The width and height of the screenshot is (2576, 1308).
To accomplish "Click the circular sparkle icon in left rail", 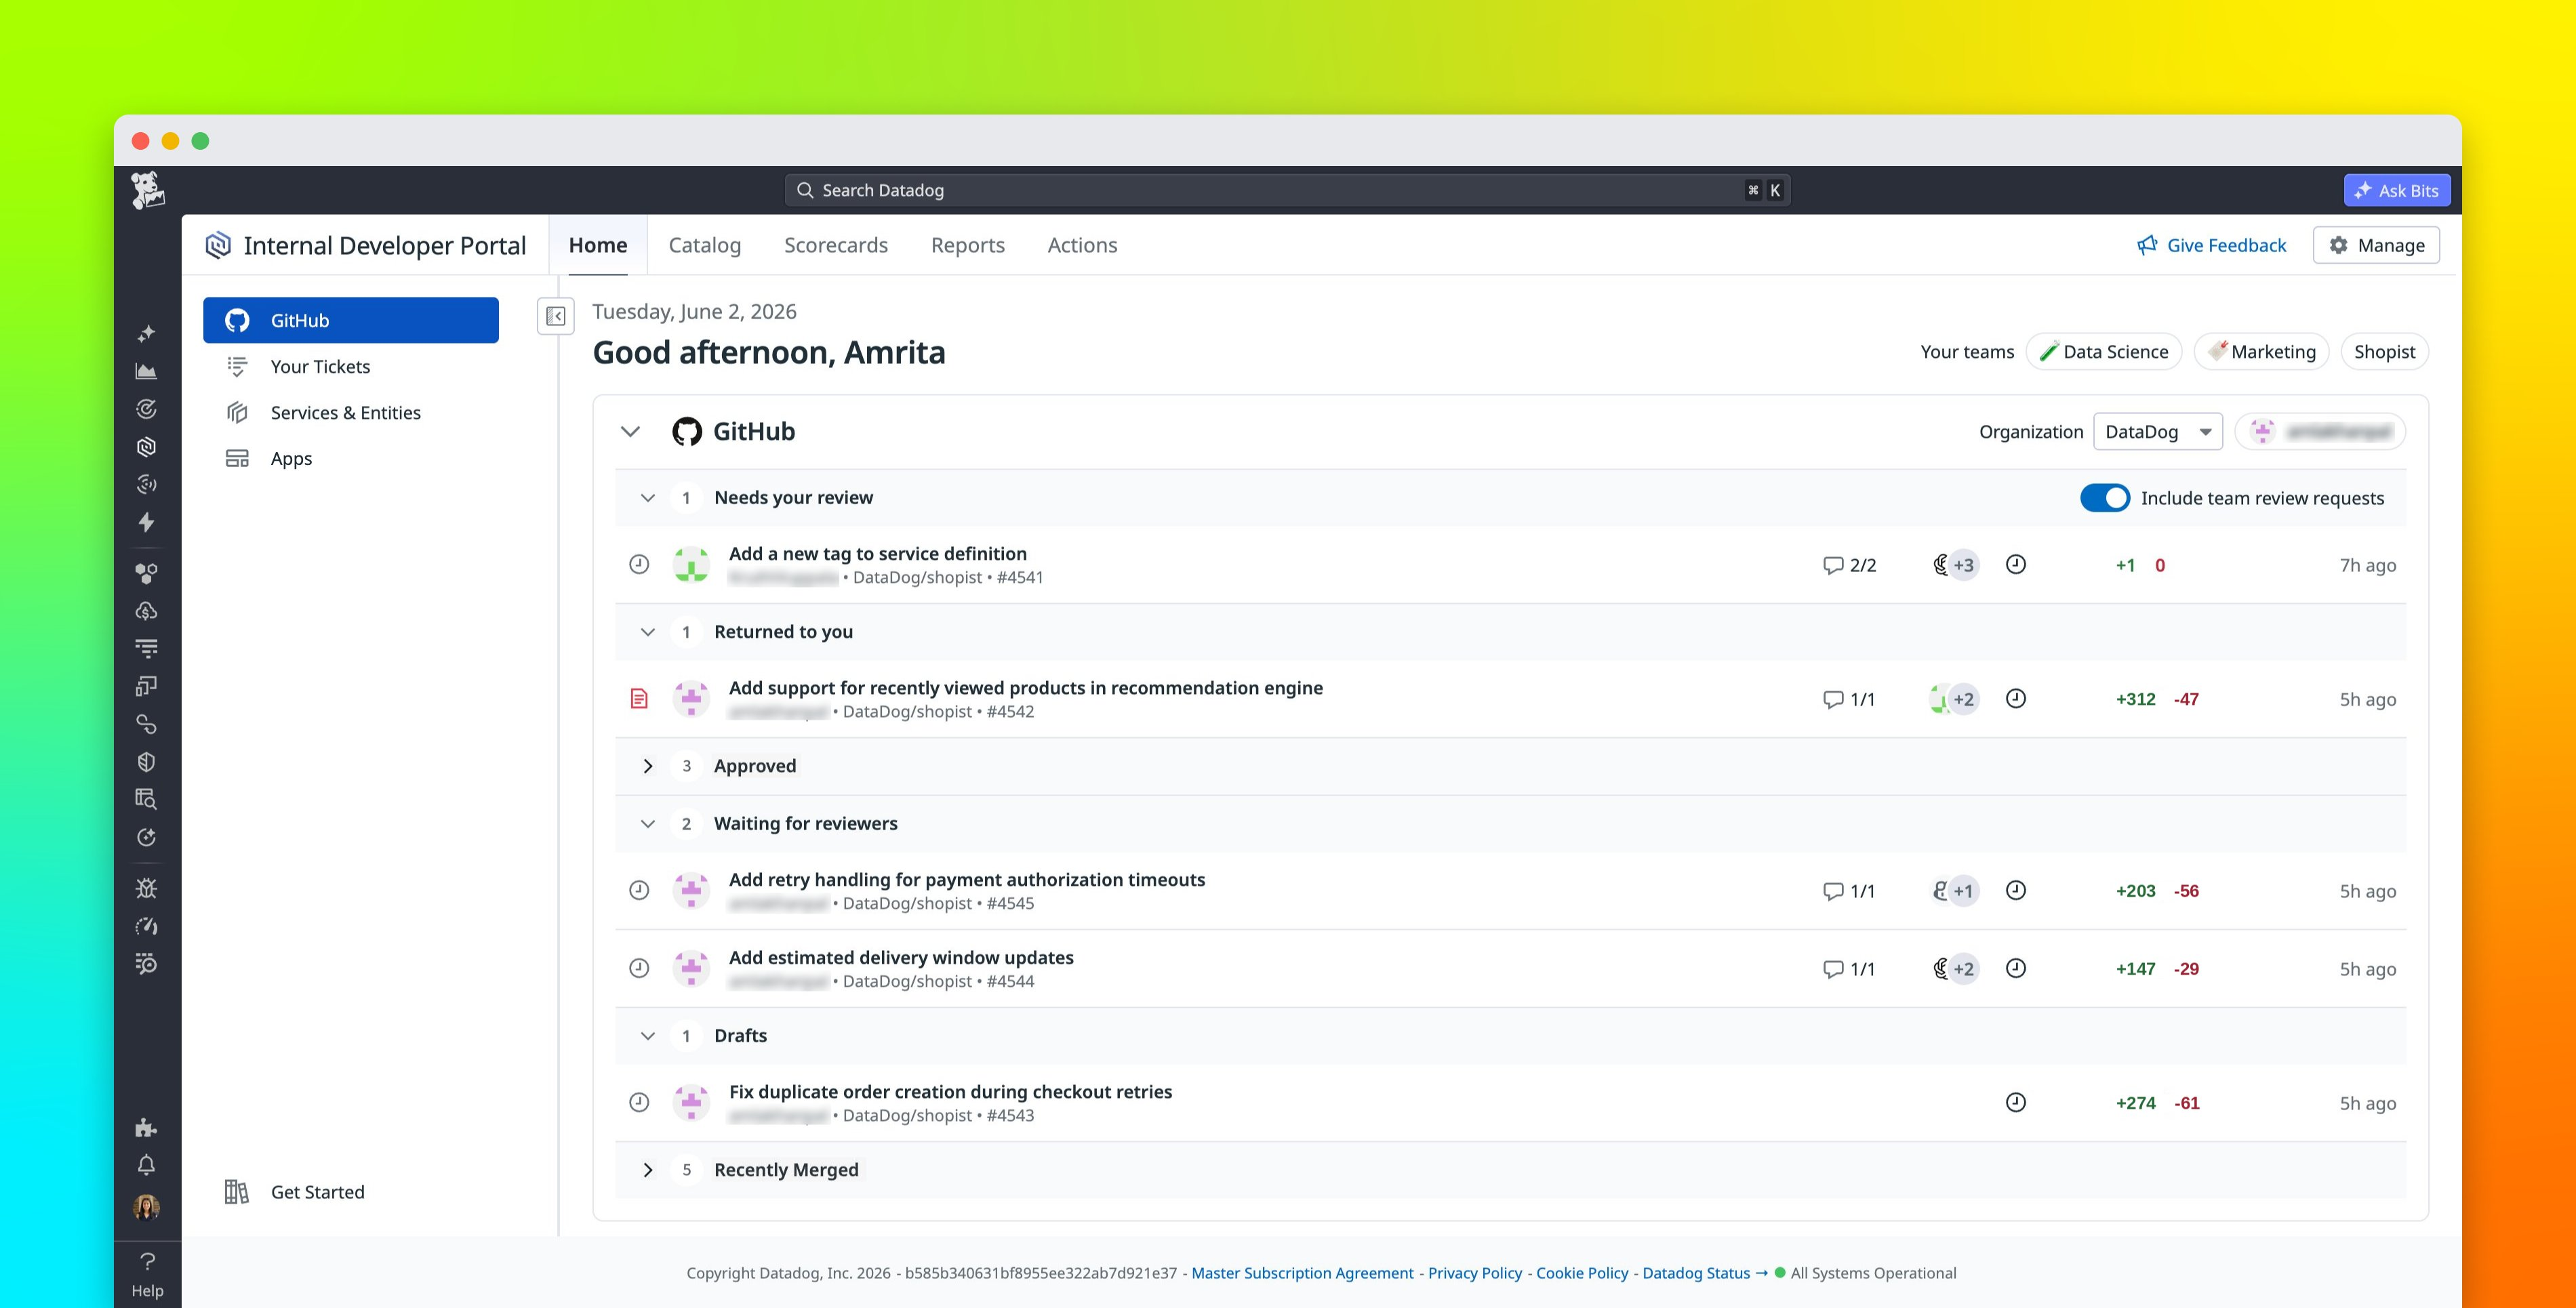I will click(x=147, y=837).
